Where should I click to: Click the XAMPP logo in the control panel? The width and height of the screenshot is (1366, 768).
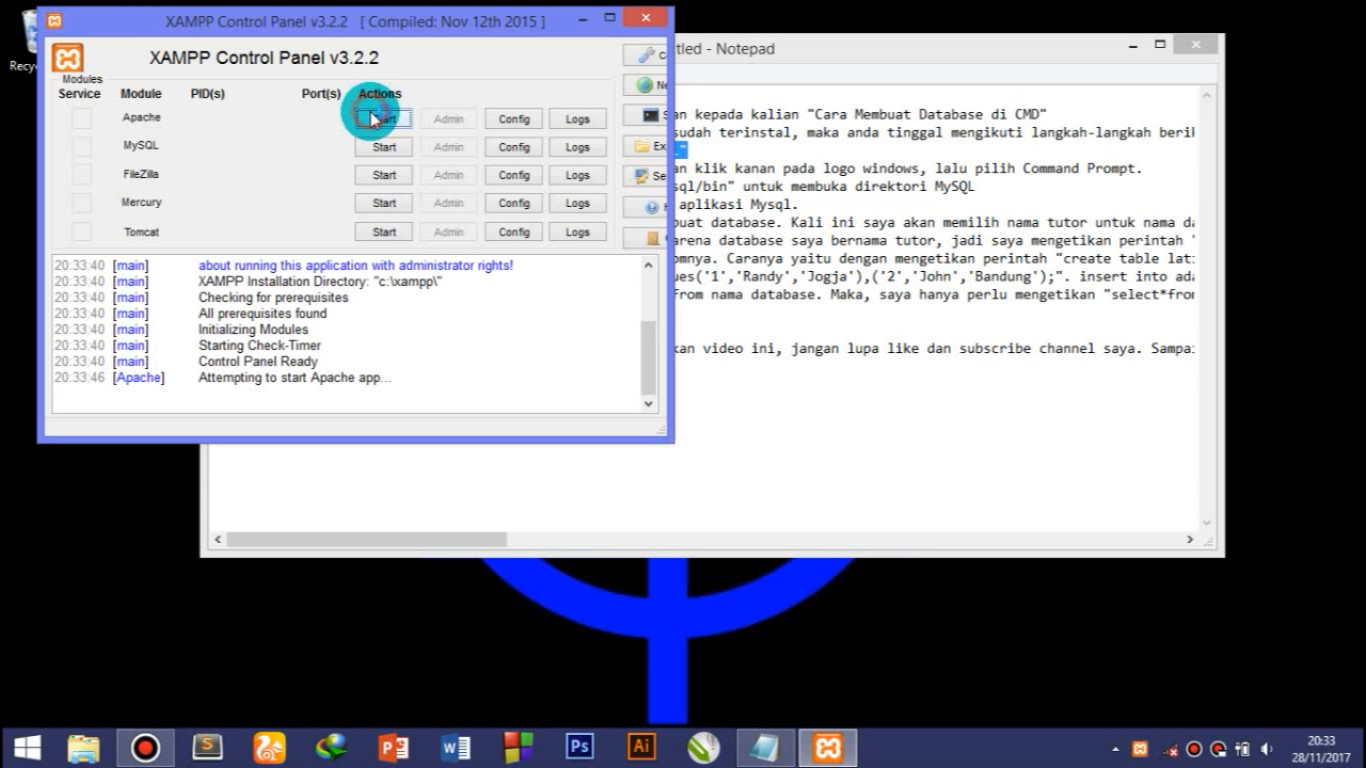click(x=68, y=58)
